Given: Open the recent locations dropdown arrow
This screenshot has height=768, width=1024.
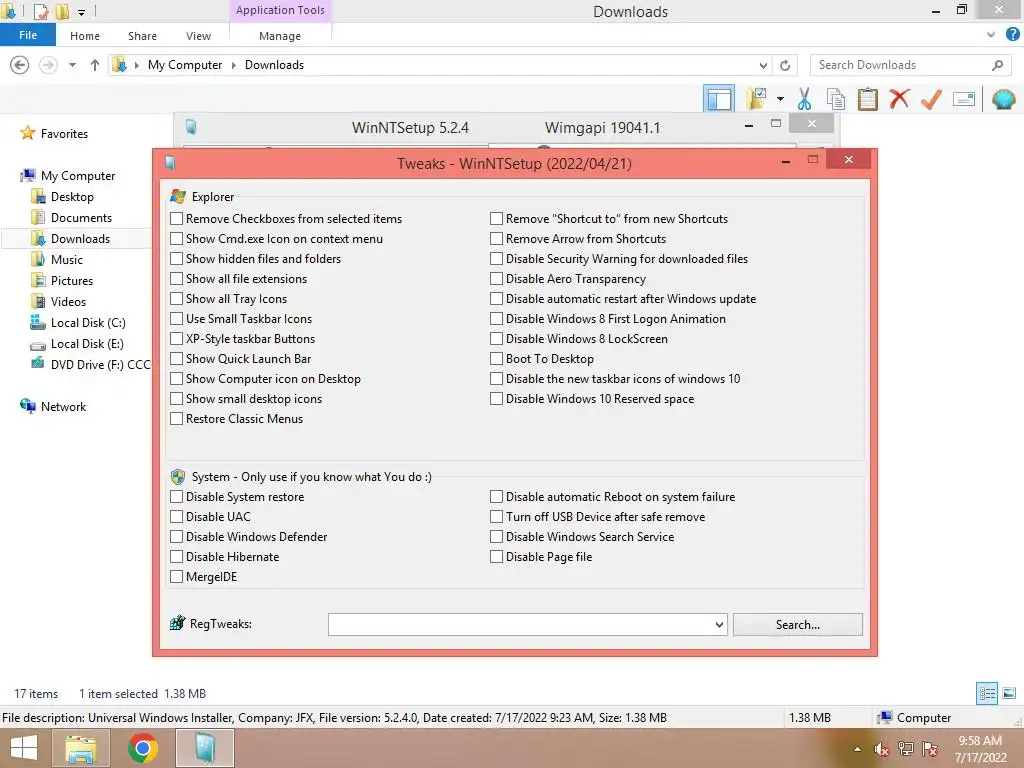Looking at the screenshot, I should (x=72, y=65).
